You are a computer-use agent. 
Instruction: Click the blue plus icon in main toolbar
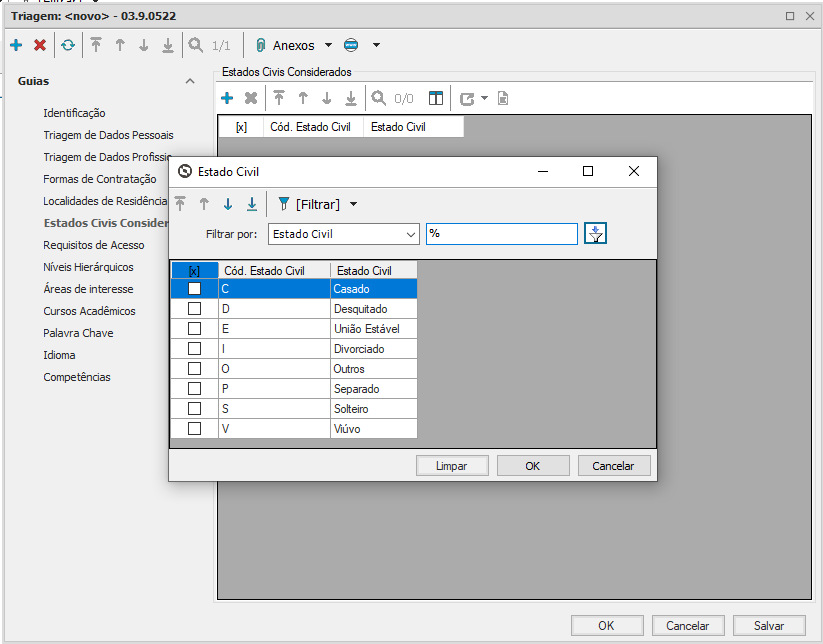pos(16,45)
